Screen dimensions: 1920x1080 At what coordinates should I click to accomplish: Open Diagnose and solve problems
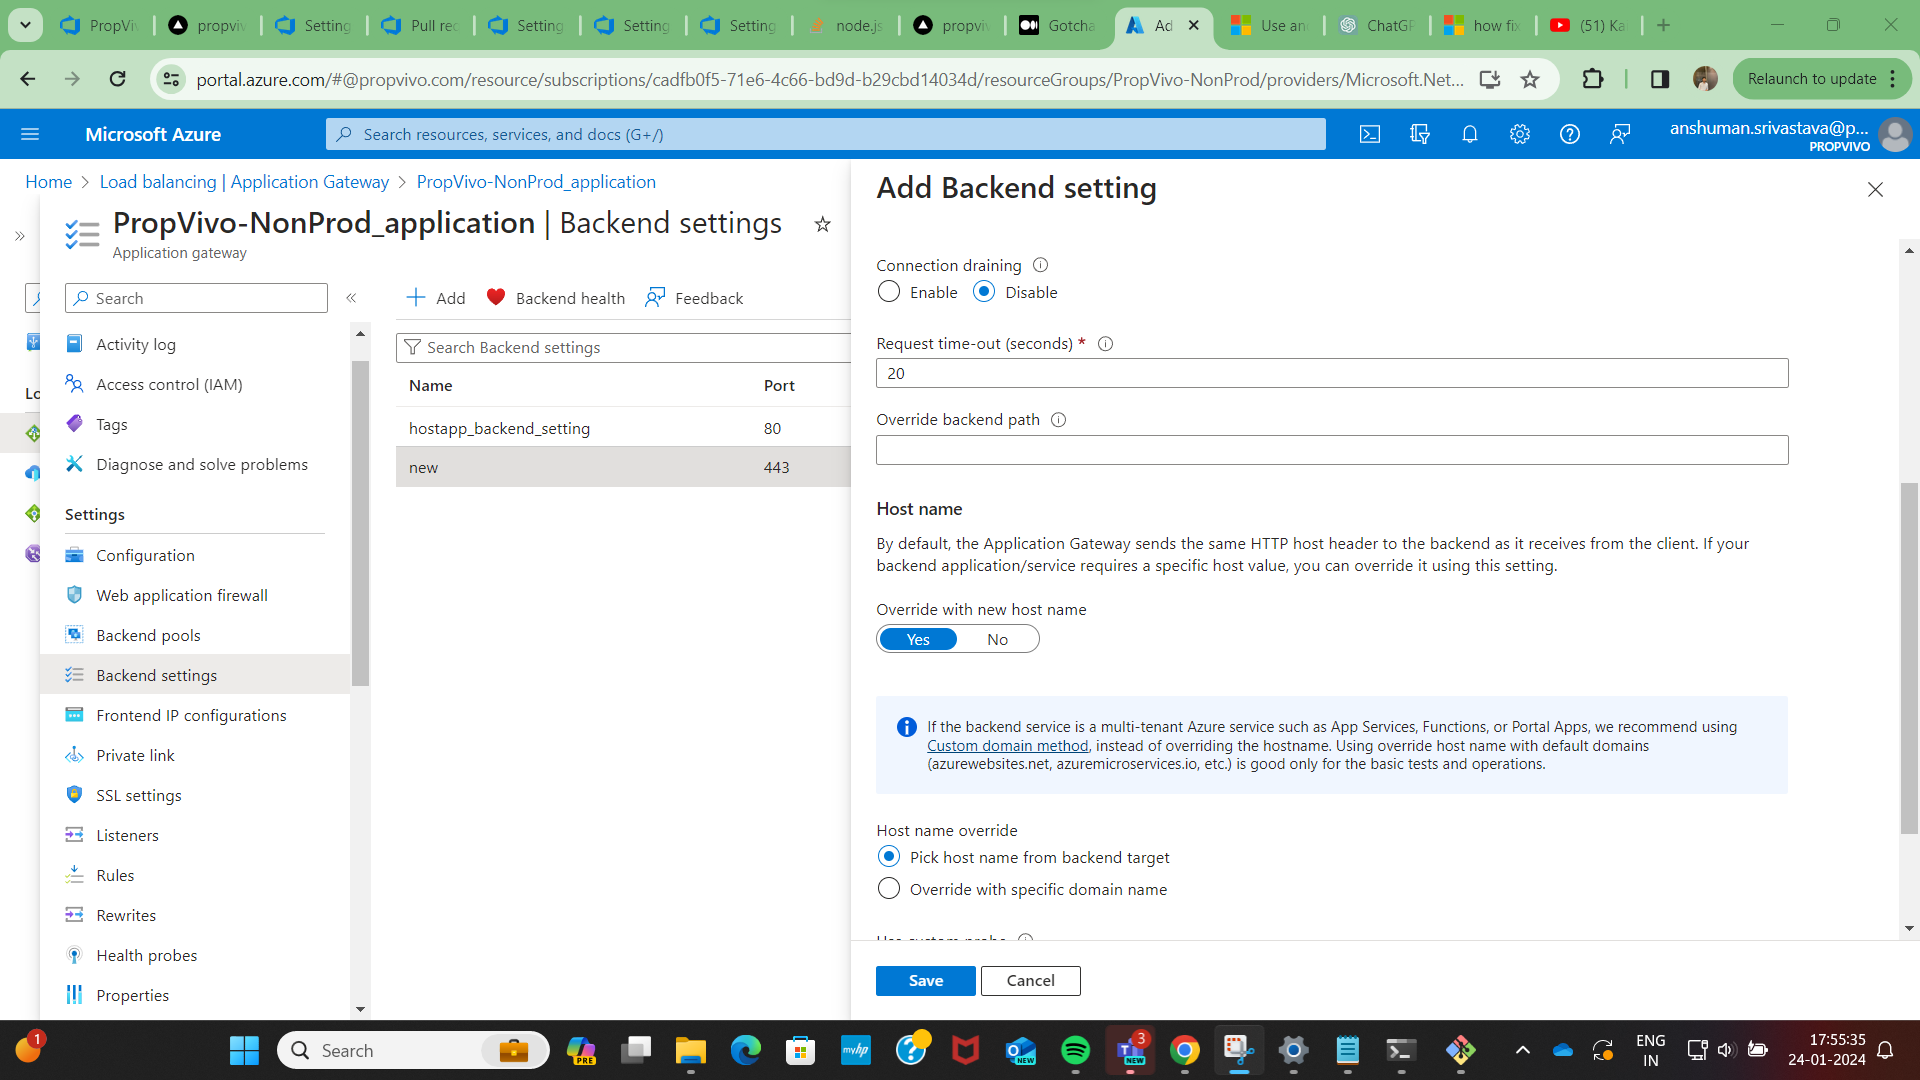coord(202,464)
